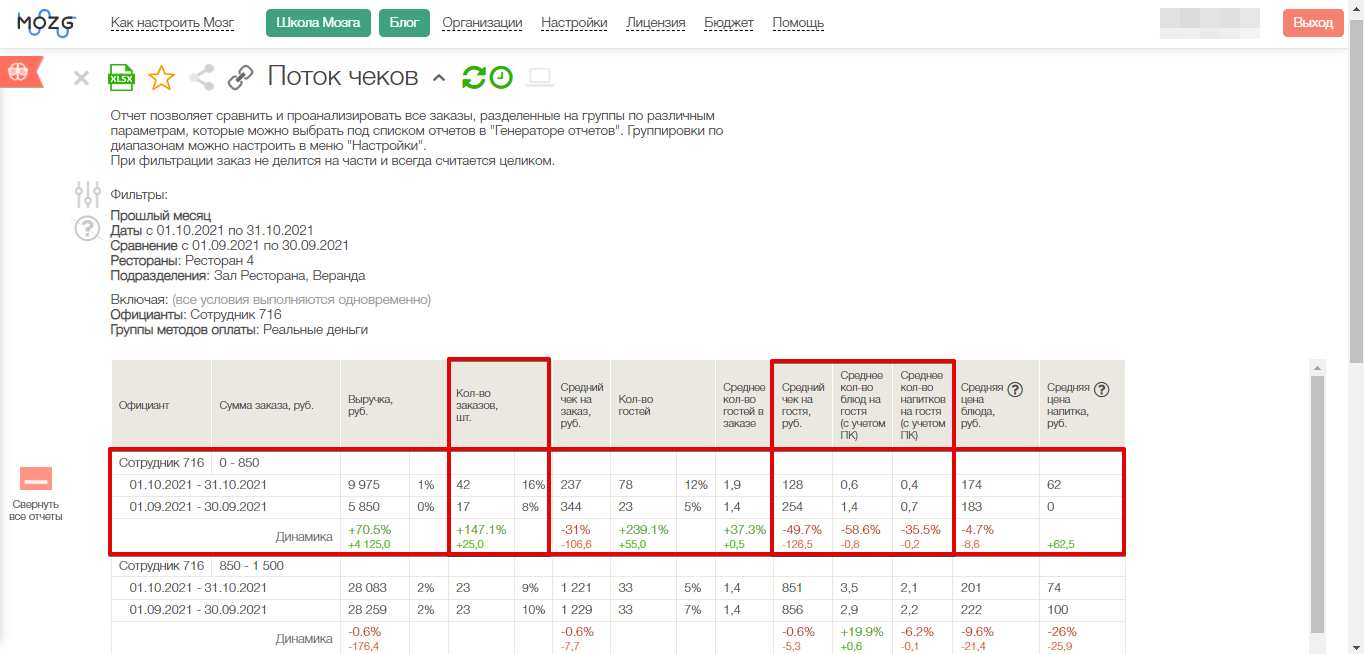The width and height of the screenshot is (1364, 654).
Task: Click the help icon under the filters
Action: (x=88, y=229)
